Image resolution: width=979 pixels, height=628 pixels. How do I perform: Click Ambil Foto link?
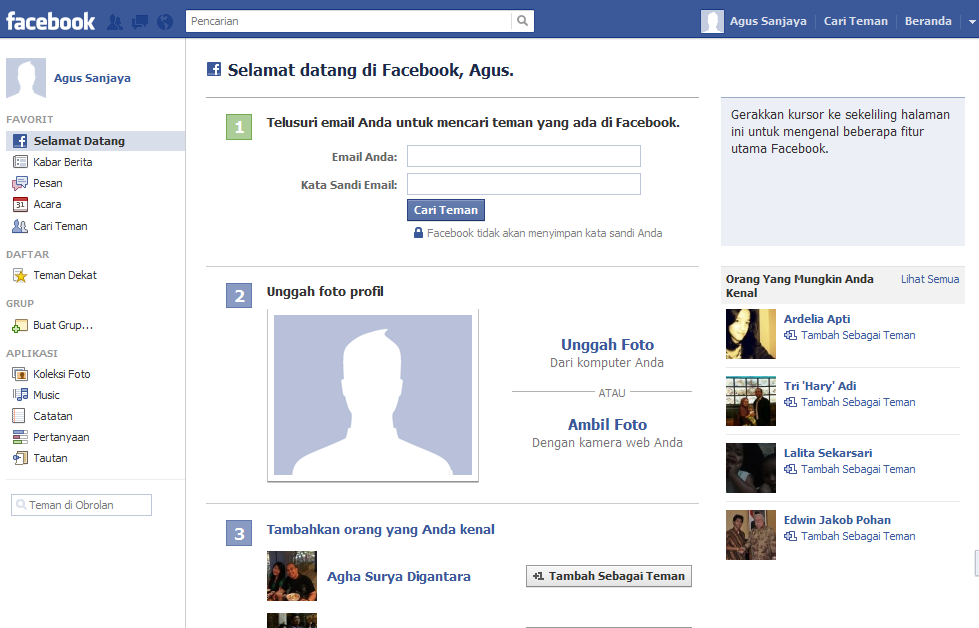click(x=608, y=424)
